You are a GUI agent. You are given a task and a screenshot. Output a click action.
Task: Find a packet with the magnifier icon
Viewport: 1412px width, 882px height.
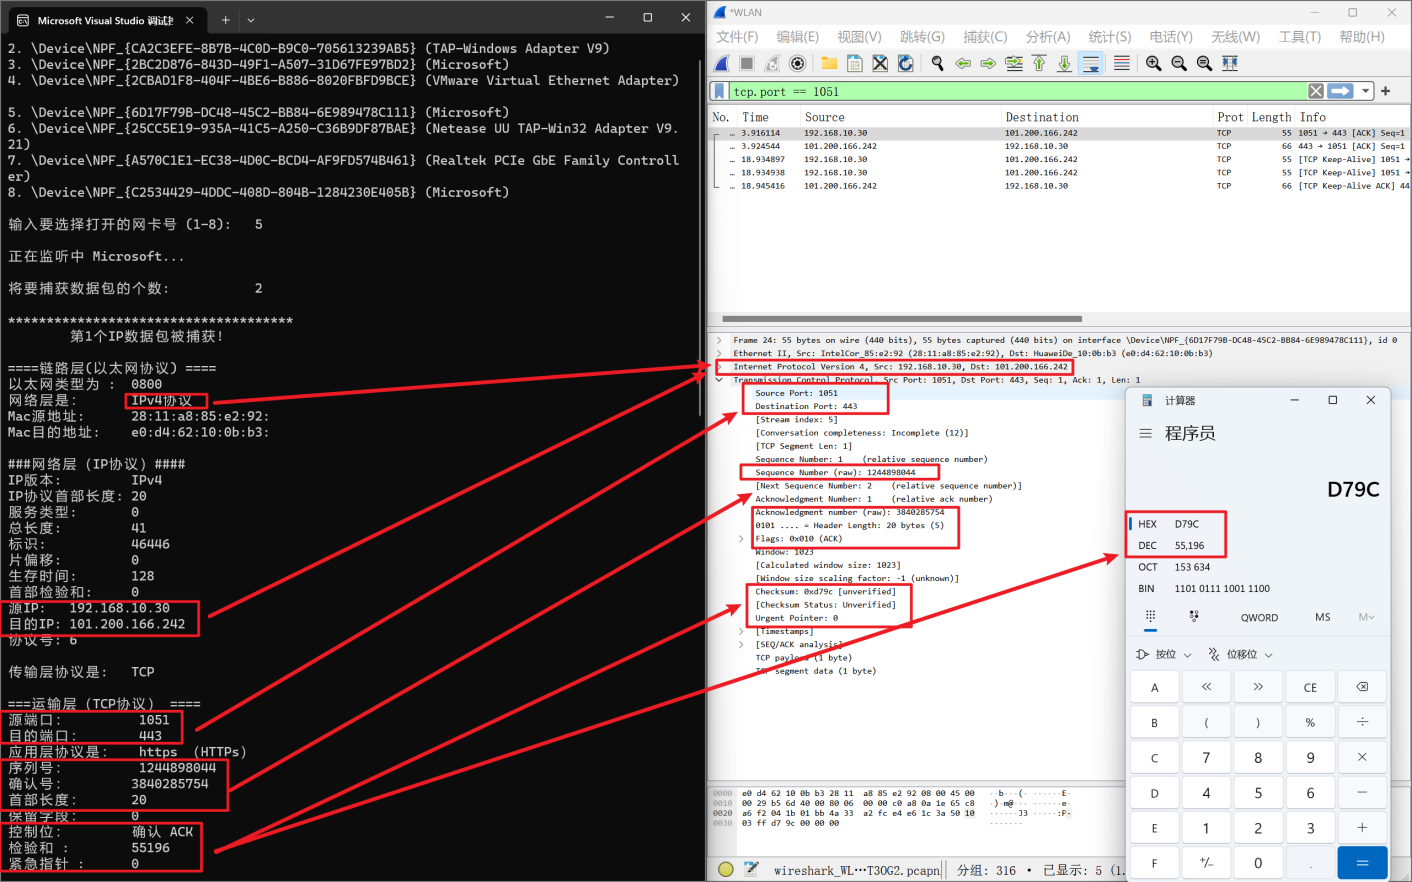(937, 63)
